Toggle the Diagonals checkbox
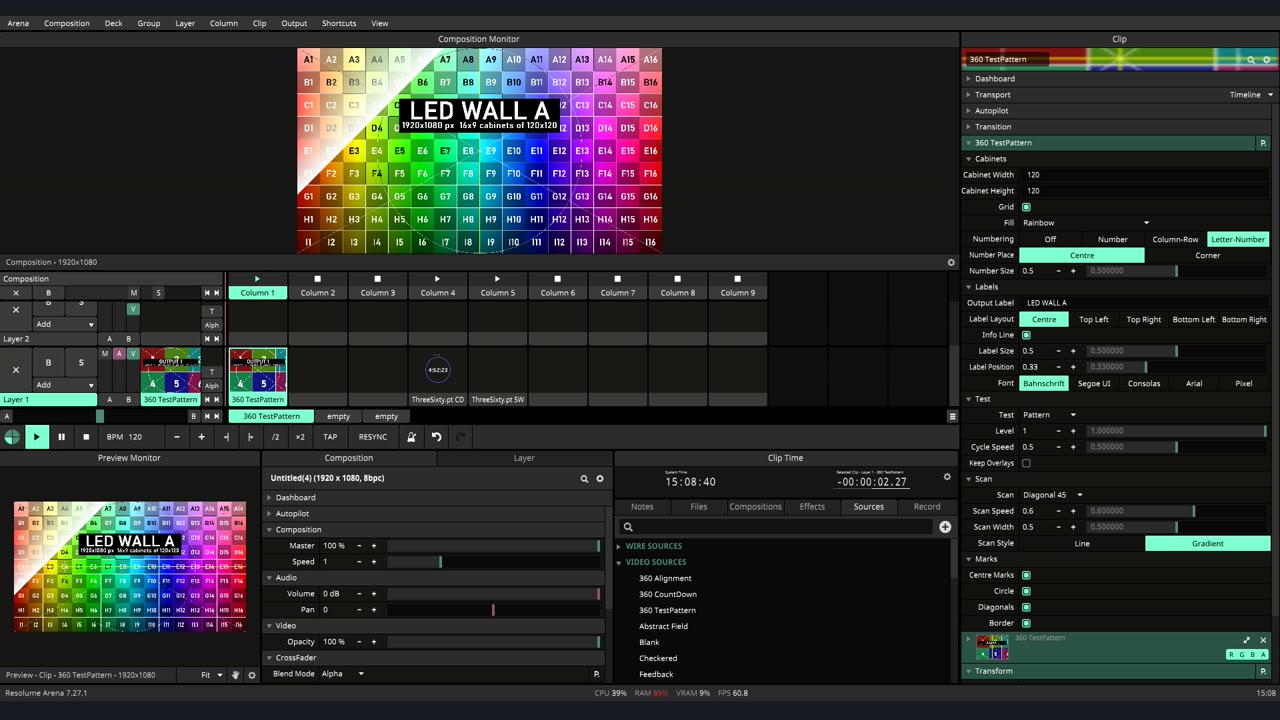 (1026, 607)
